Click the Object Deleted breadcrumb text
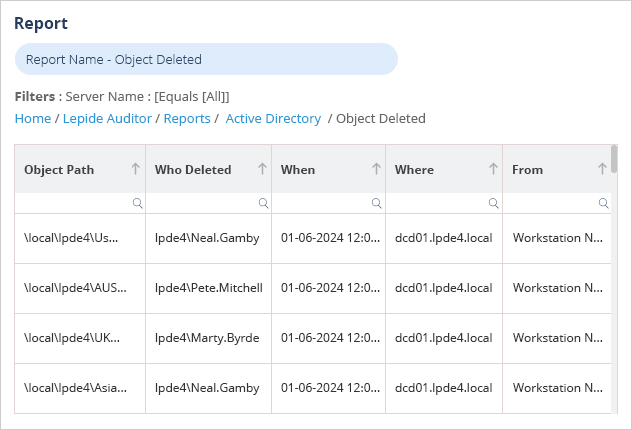The image size is (632, 430). point(381,118)
